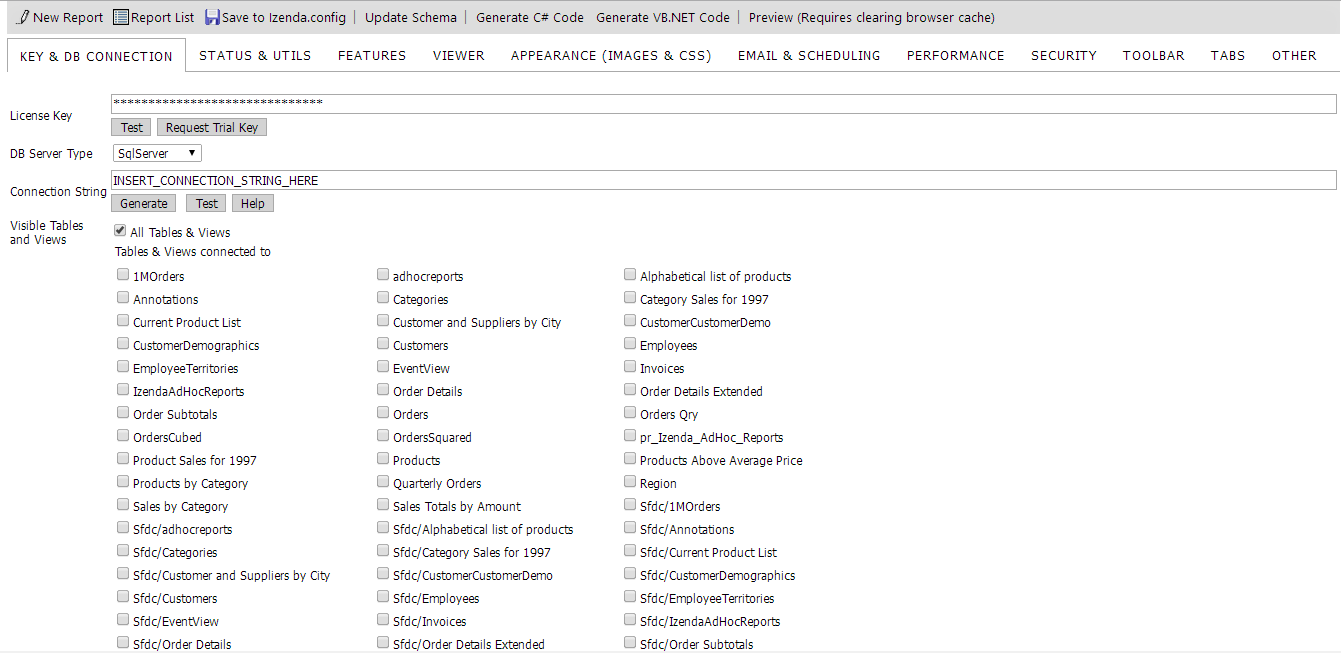Go to the Appearance (Images & CSS) tab
1341x653 pixels.
coord(611,56)
